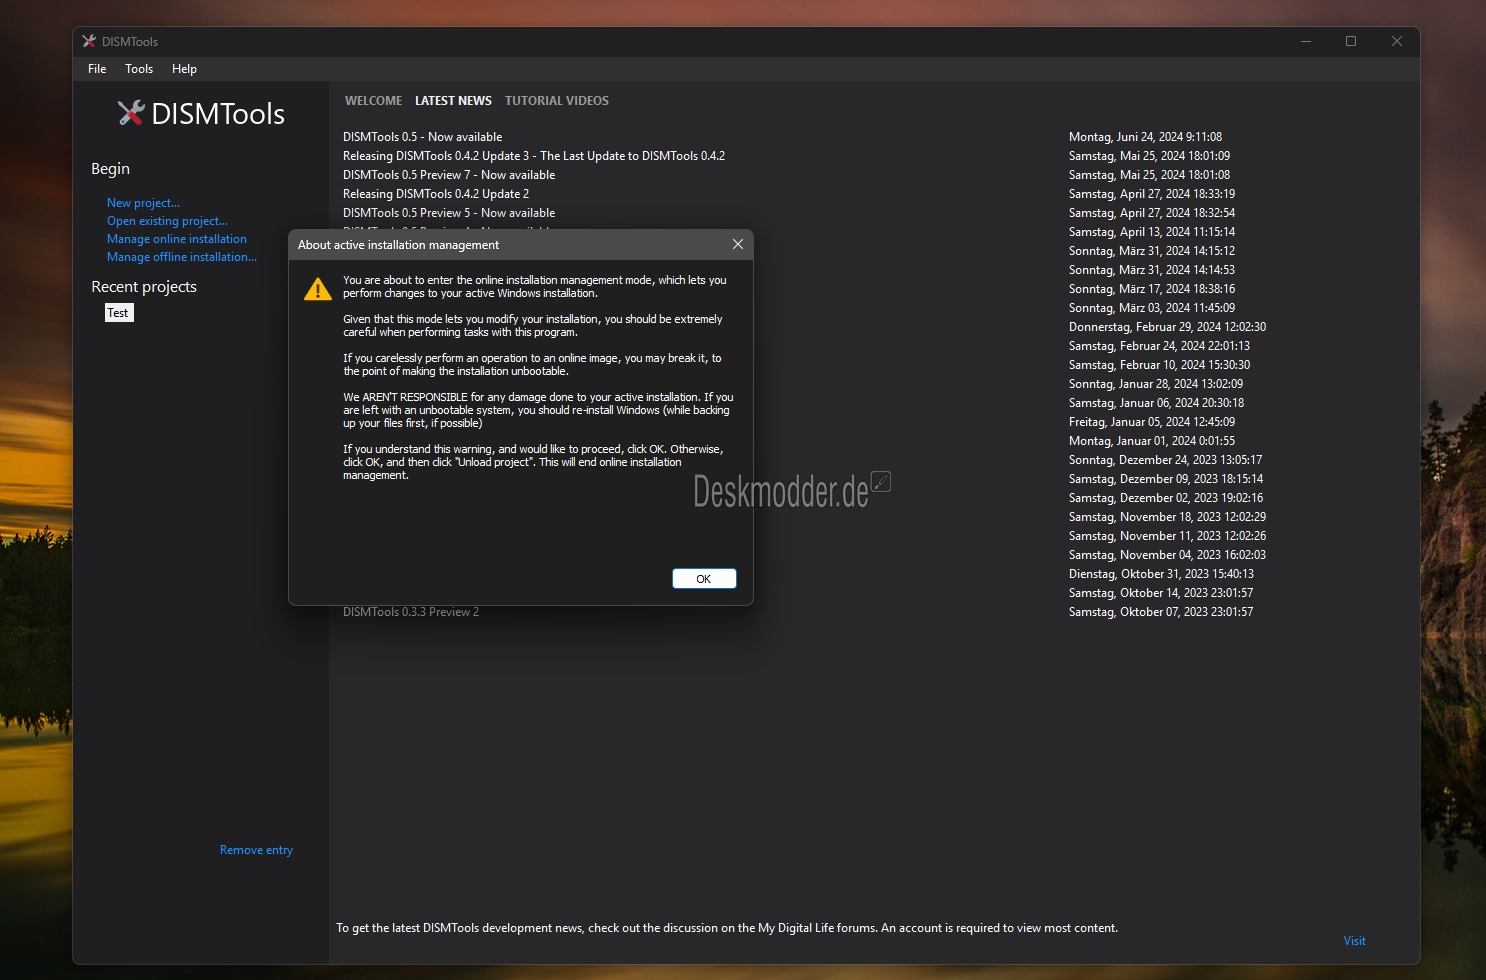The height and width of the screenshot is (980, 1486).
Task: Click date Montag, Juni 24, 2024 9:11:08
Action: point(1145,137)
